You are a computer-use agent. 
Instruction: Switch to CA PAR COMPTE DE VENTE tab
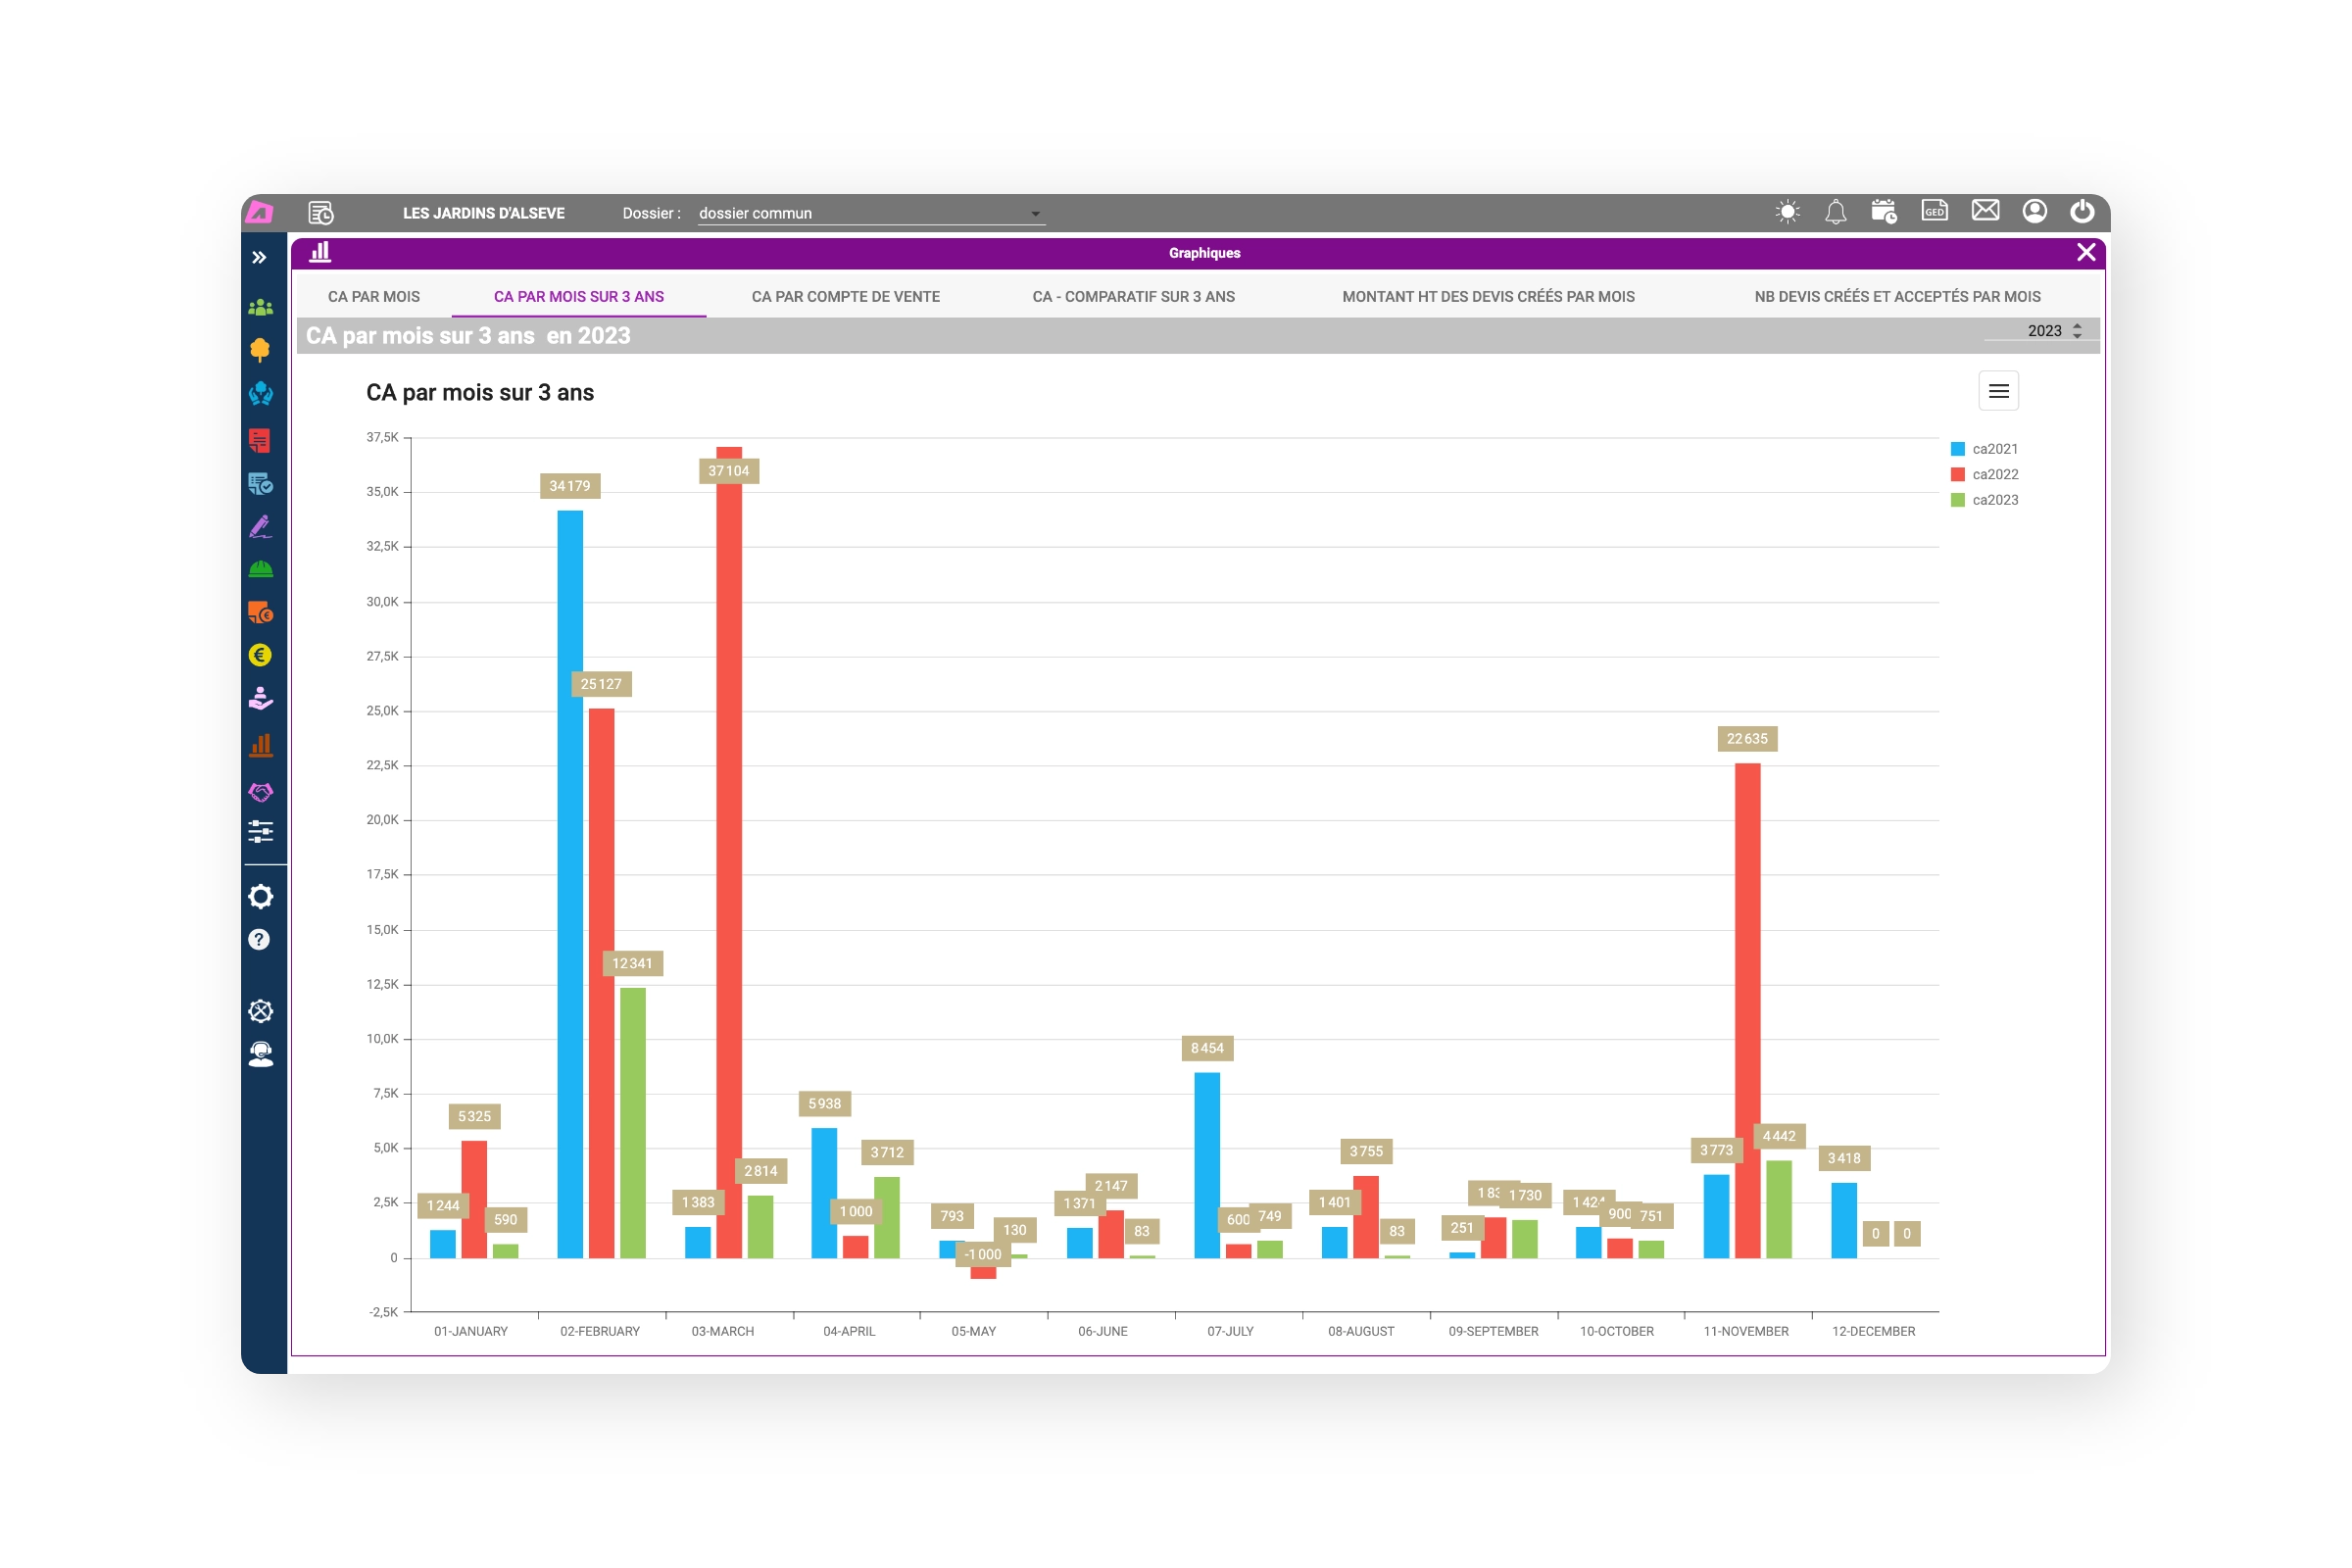845,297
